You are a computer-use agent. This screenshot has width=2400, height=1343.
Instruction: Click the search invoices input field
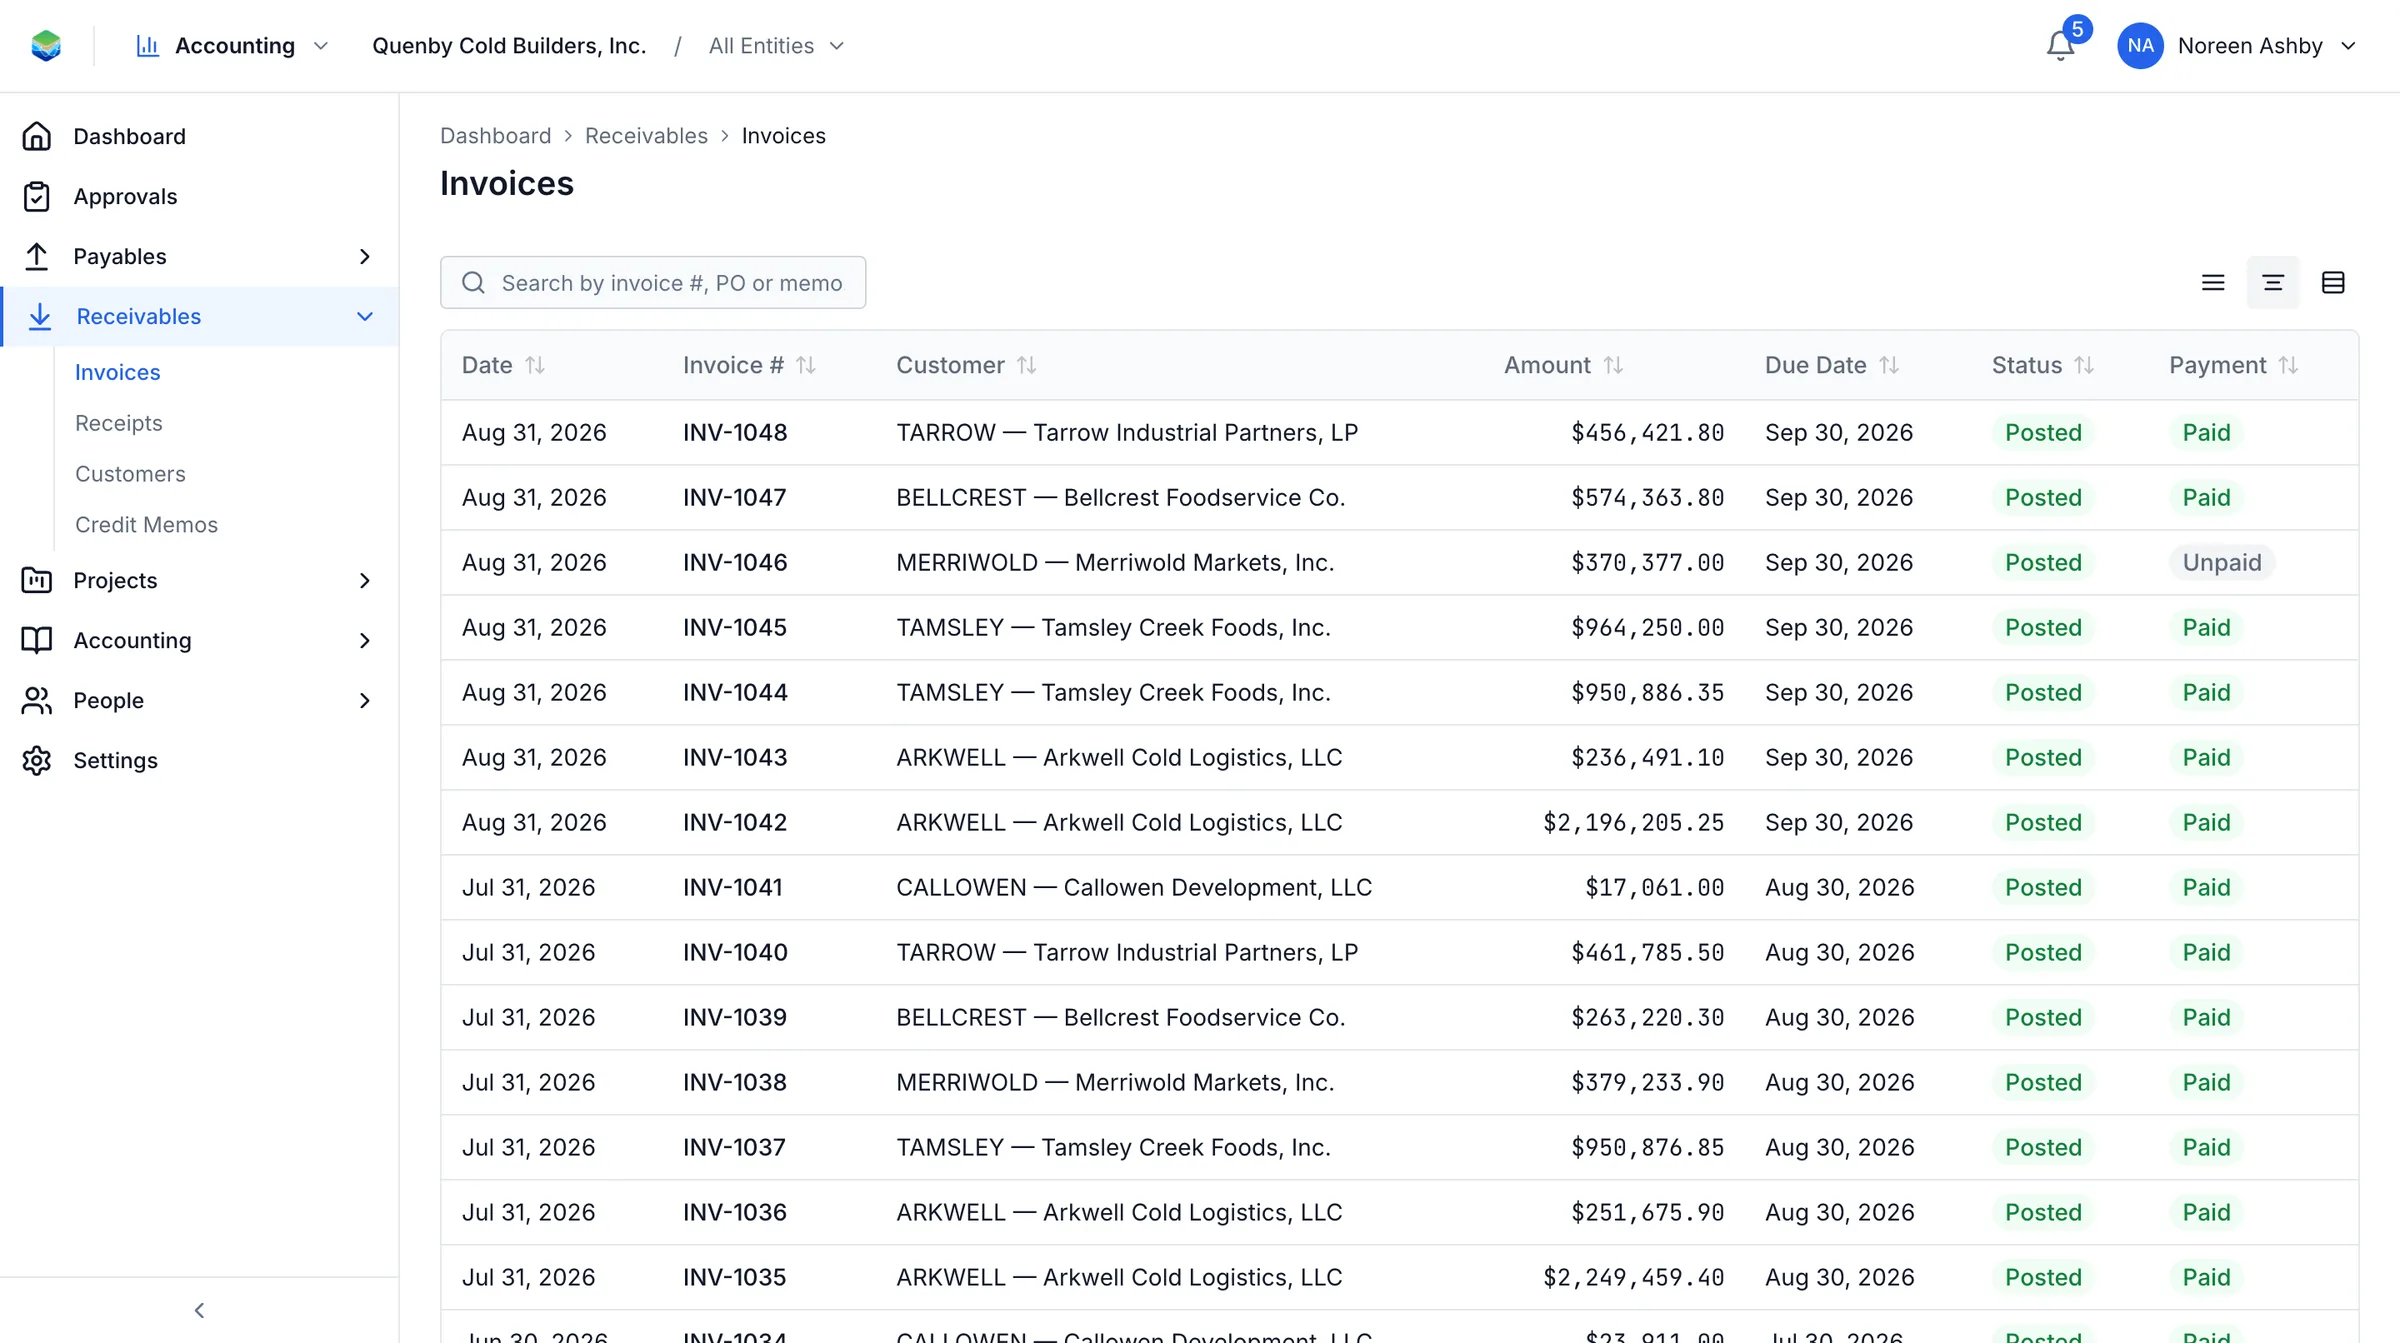pyautogui.click(x=653, y=283)
